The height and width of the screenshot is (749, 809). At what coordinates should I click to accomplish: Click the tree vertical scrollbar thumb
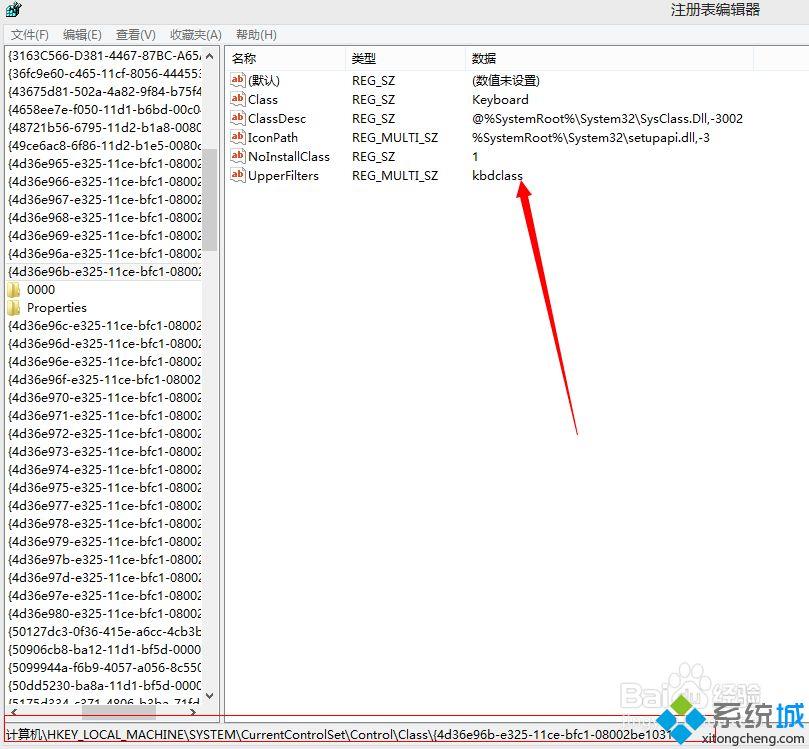pos(209,200)
